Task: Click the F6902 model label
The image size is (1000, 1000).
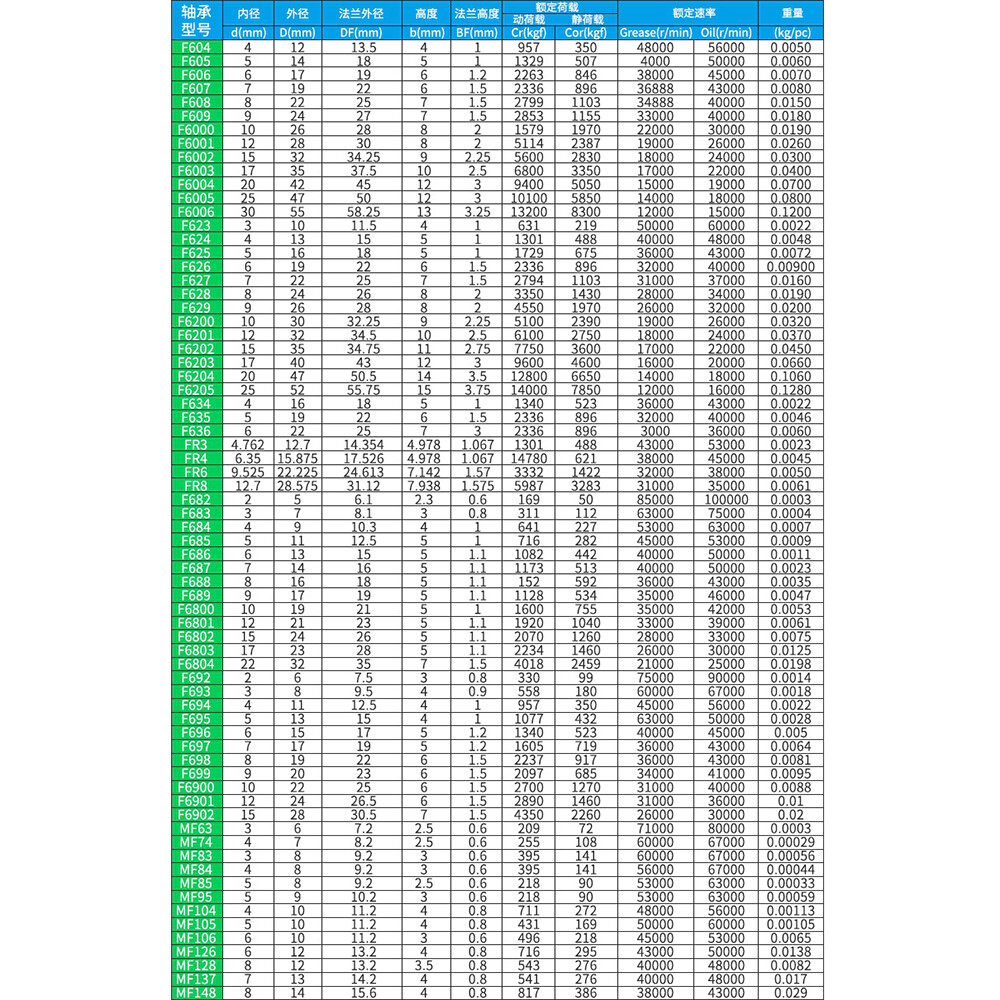Action: (x=196, y=814)
